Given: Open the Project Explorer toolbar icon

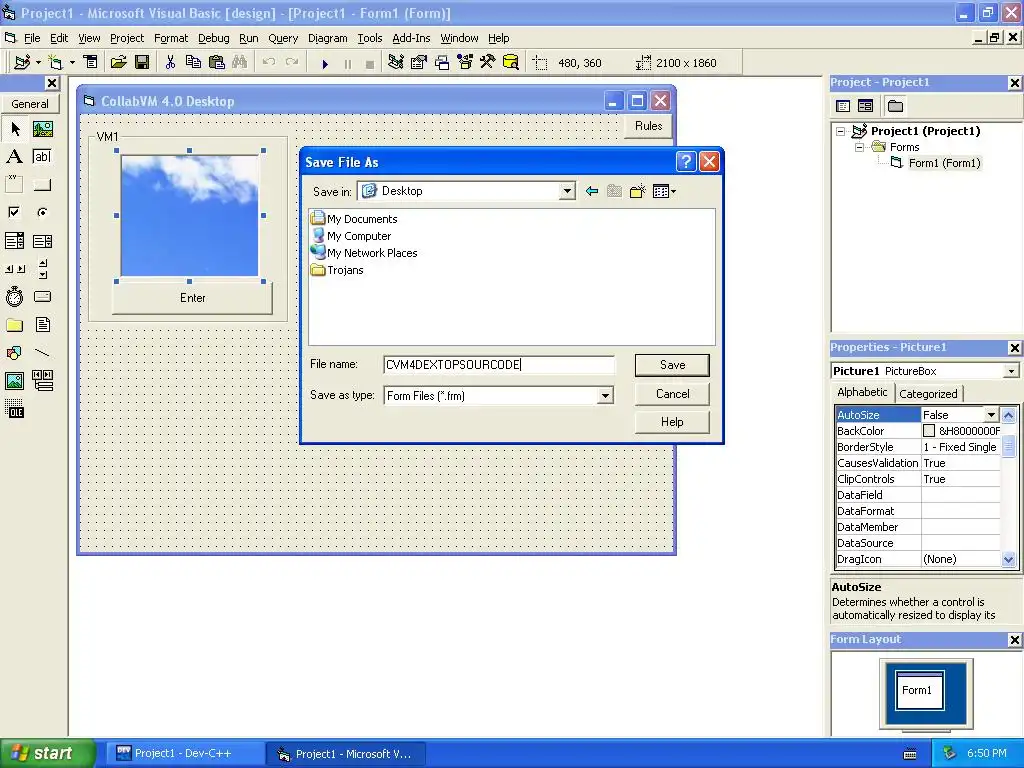Looking at the screenshot, I should 395,63.
